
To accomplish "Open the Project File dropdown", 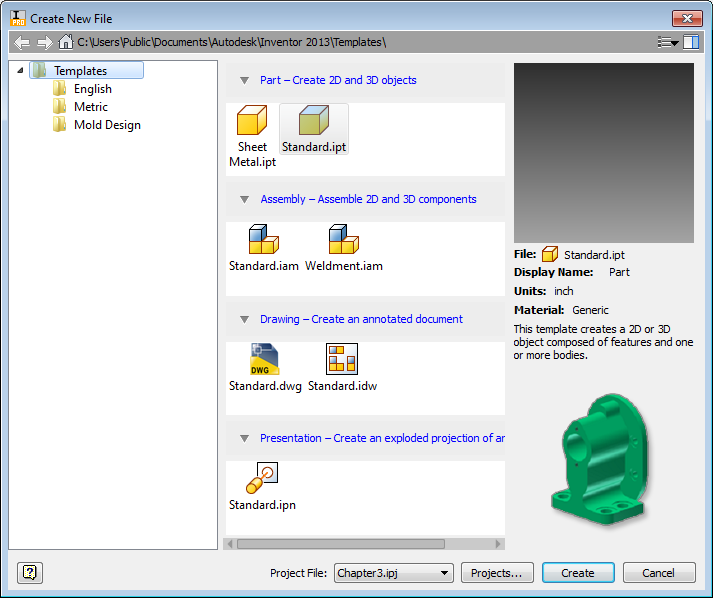I will [x=394, y=573].
